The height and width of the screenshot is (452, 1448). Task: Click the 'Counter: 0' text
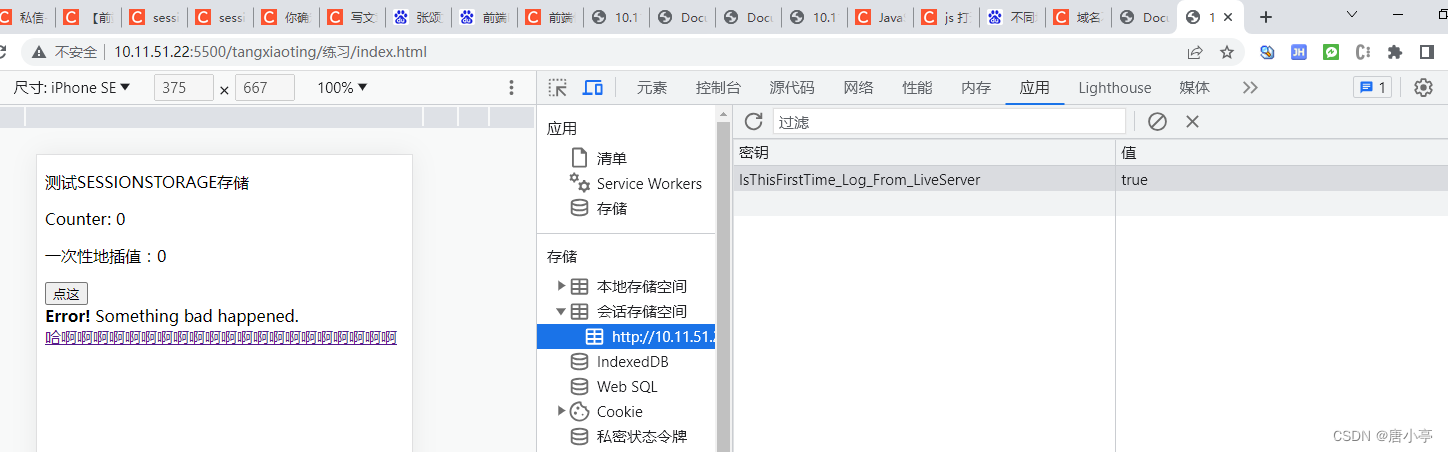(85, 219)
